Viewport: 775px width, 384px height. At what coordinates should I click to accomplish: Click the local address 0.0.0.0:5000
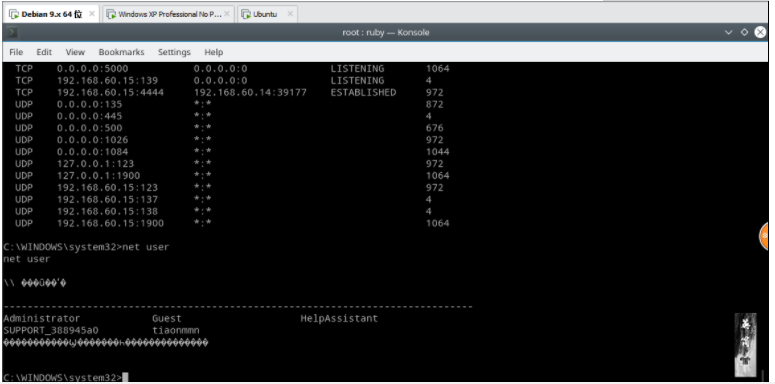pos(92,69)
